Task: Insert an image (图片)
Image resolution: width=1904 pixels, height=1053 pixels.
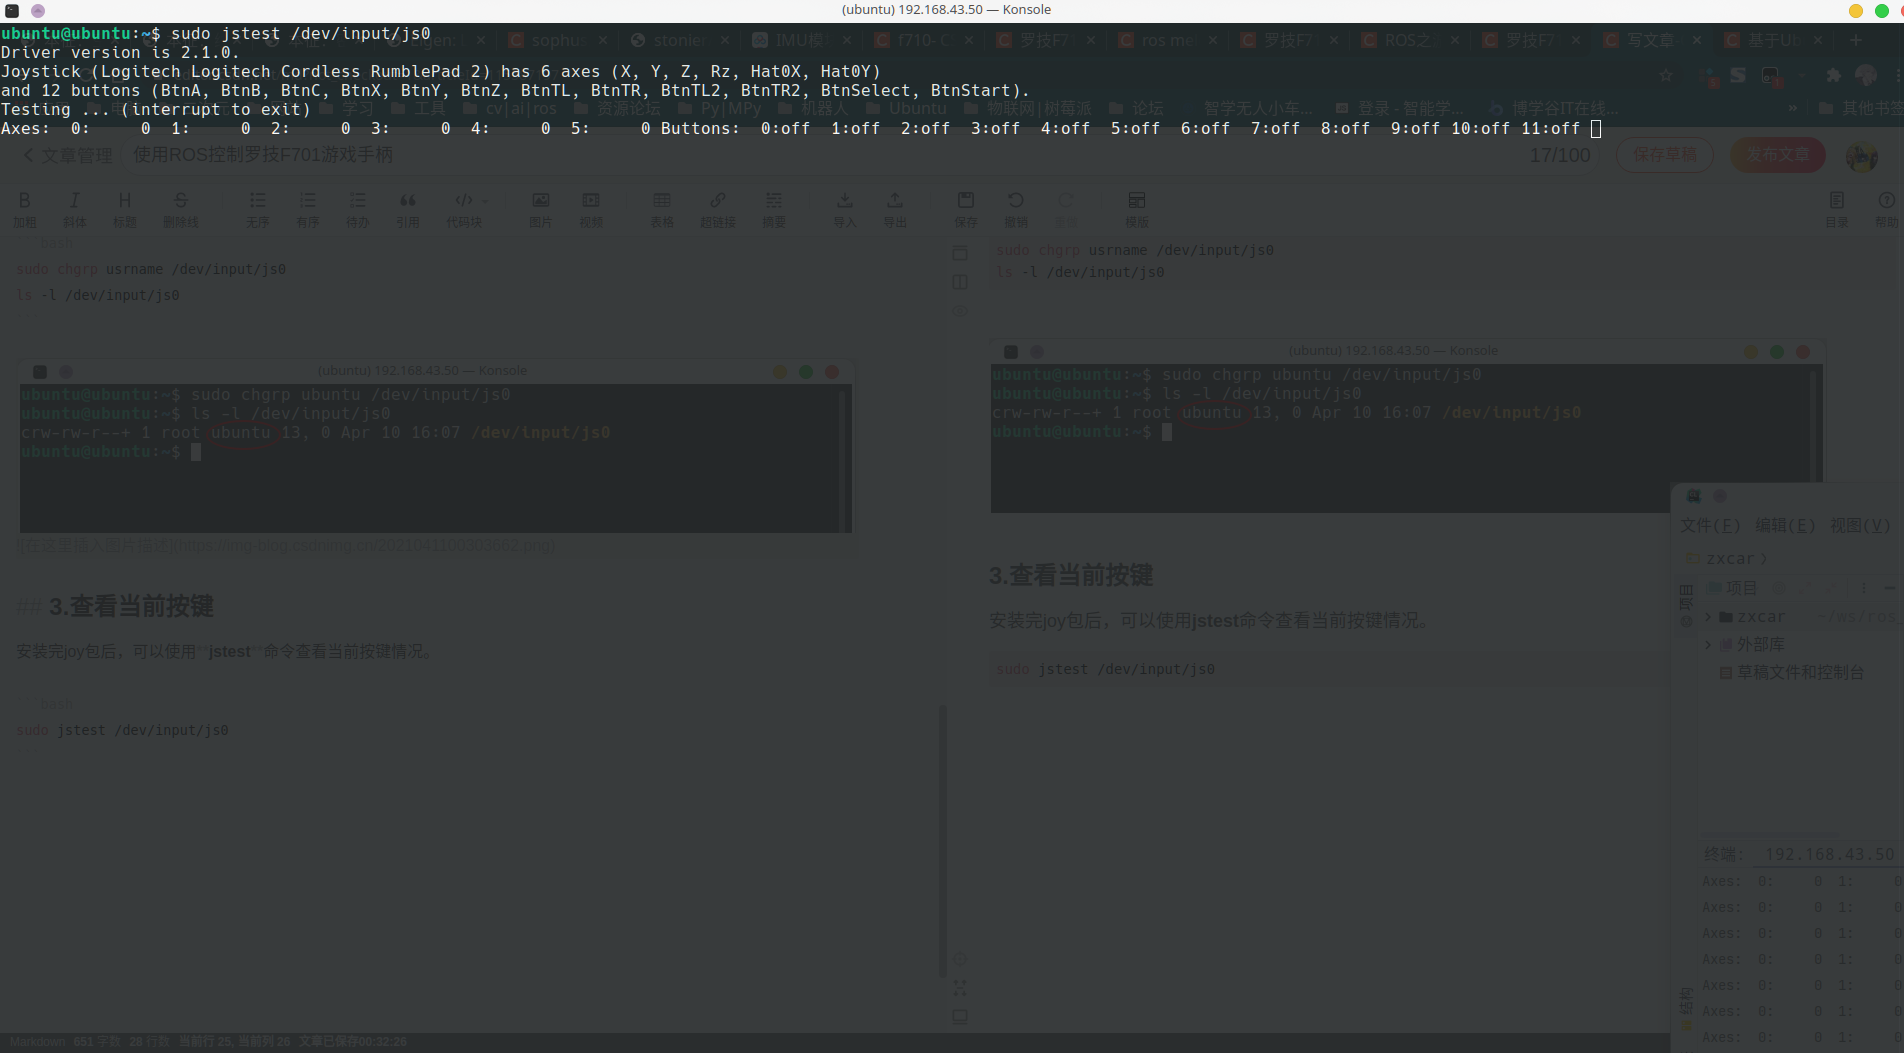Action: click(x=541, y=208)
